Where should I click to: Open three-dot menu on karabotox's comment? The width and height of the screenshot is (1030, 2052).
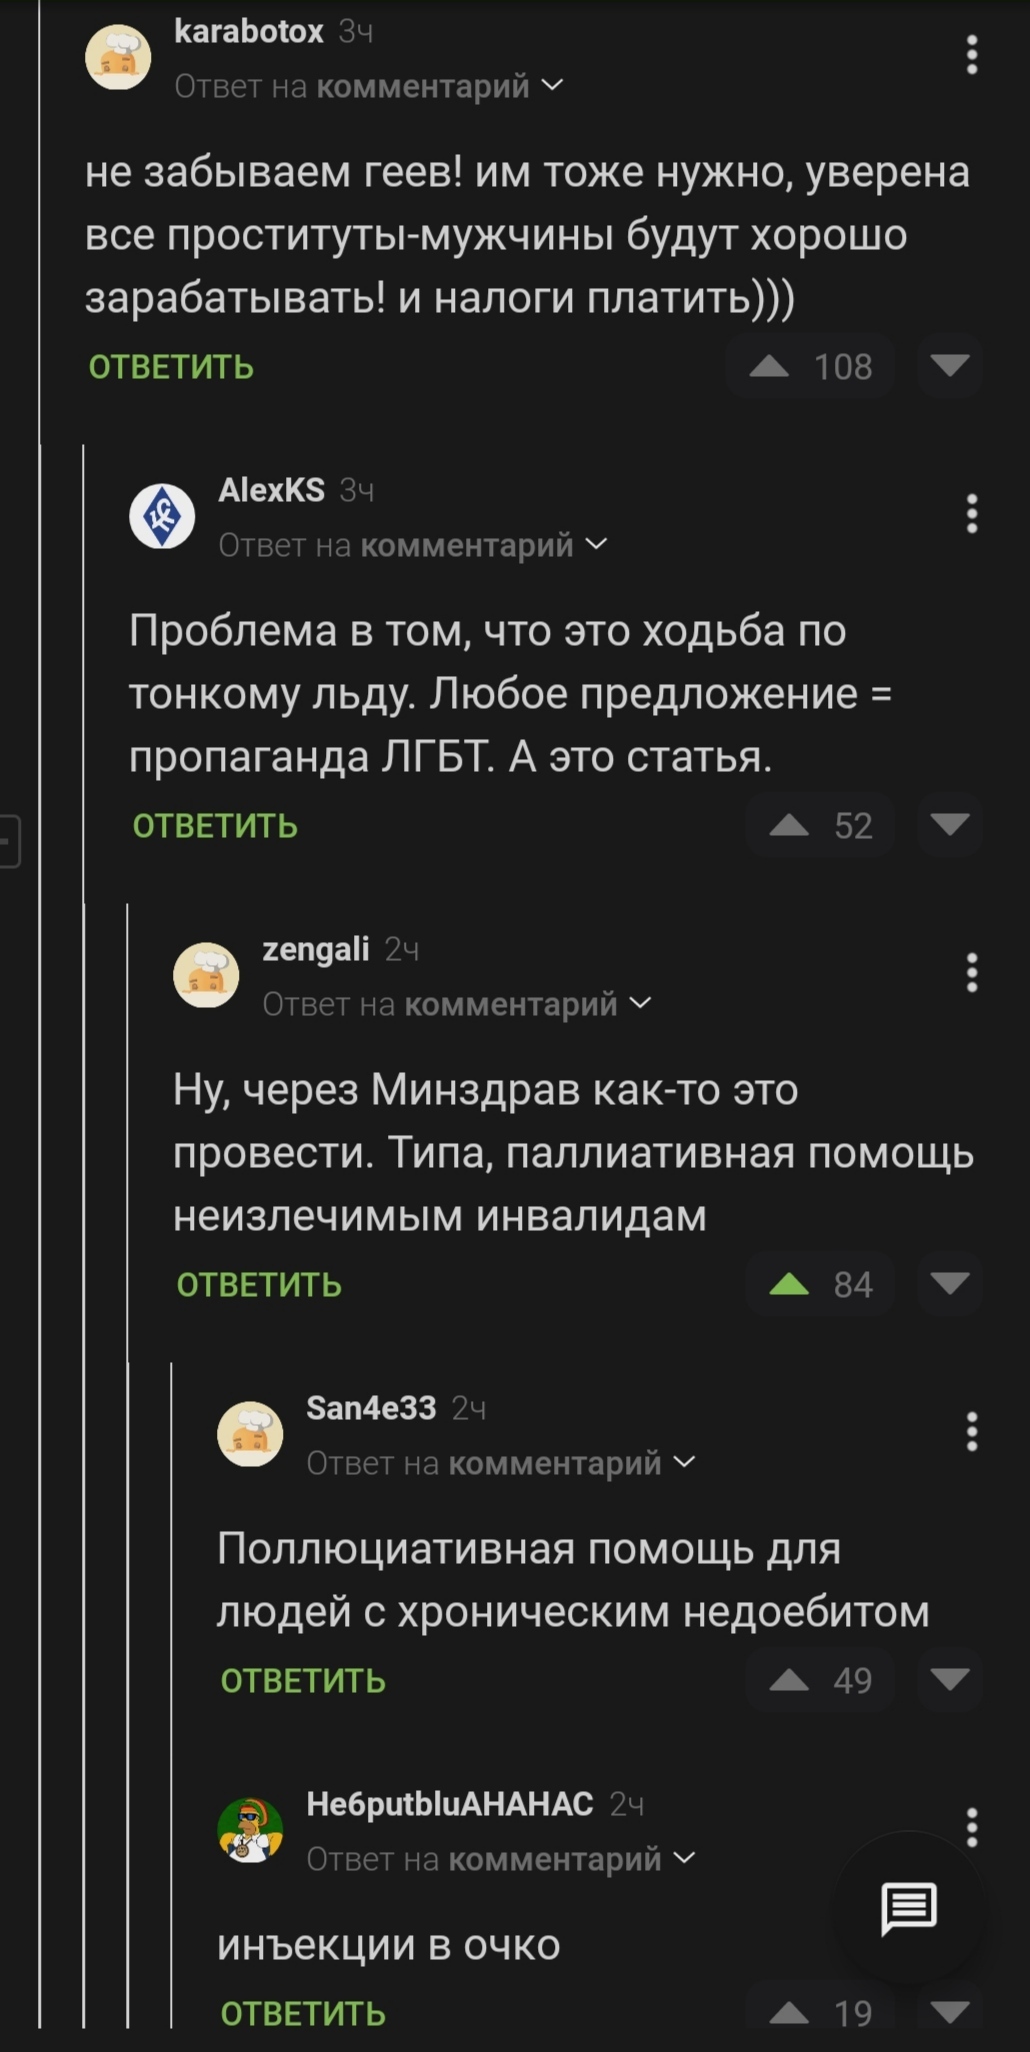pos(971,55)
